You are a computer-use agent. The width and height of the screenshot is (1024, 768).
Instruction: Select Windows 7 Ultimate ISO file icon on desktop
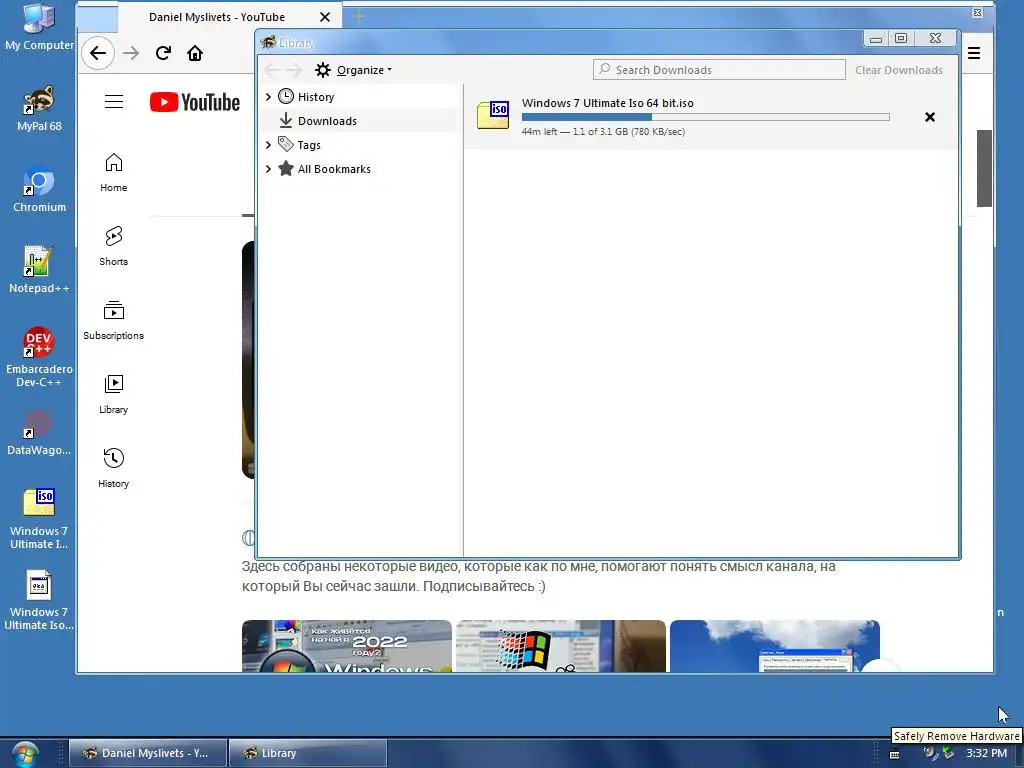click(39, 519)
